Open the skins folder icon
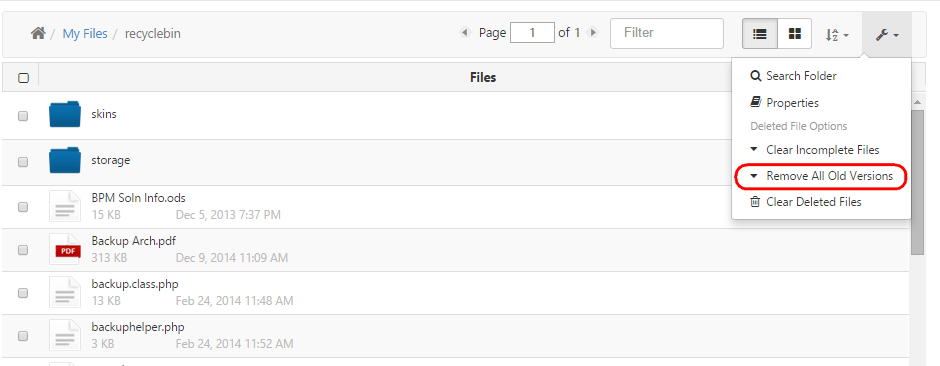The width and height of the screenshot is (940, 366). 65,114
